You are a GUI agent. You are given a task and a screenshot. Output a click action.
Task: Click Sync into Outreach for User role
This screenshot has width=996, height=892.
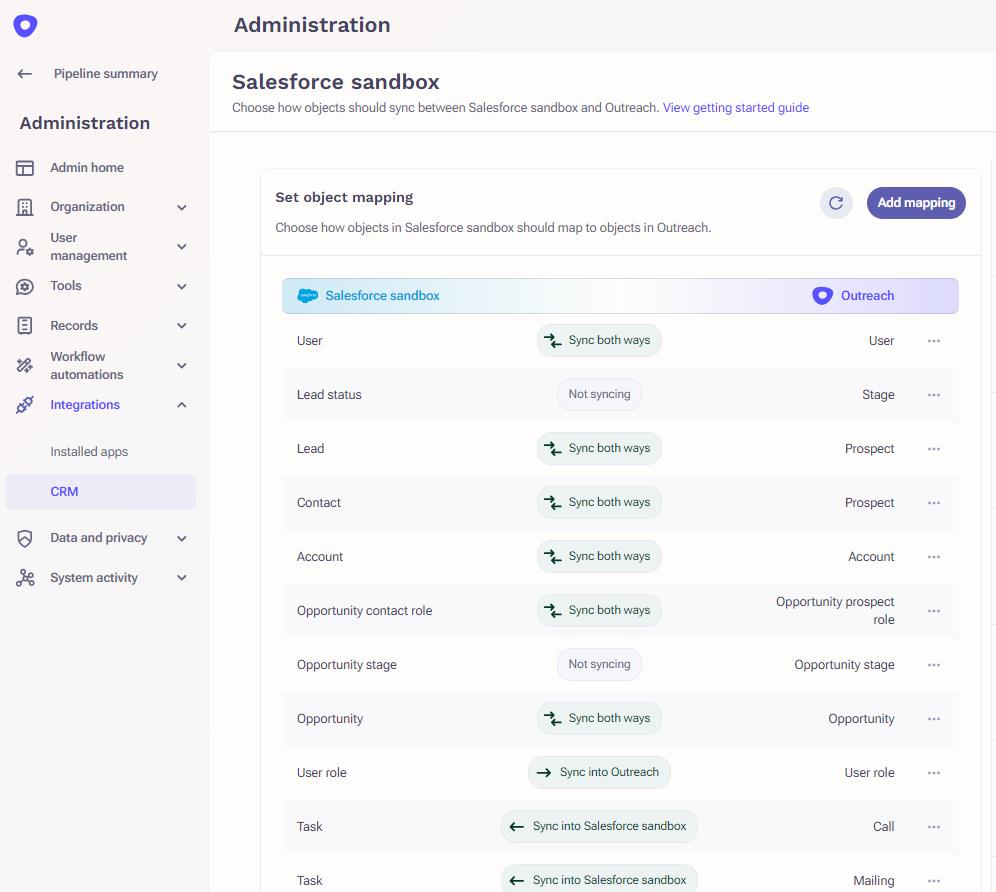click(x=599, y=773)
